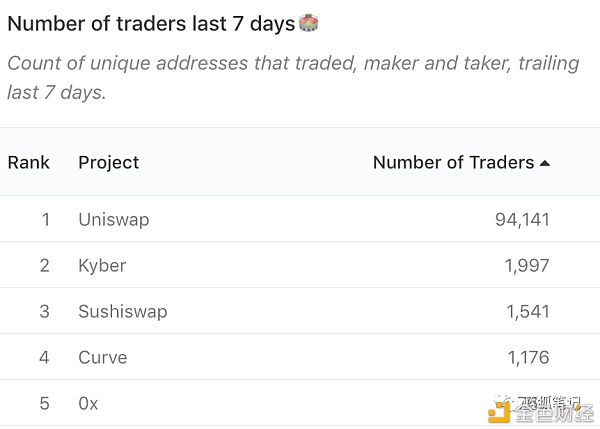Image resolution: width=600 pixels, height=429 pixels.
Task: Select the Kyber project name
Action: tap(102, 266)
